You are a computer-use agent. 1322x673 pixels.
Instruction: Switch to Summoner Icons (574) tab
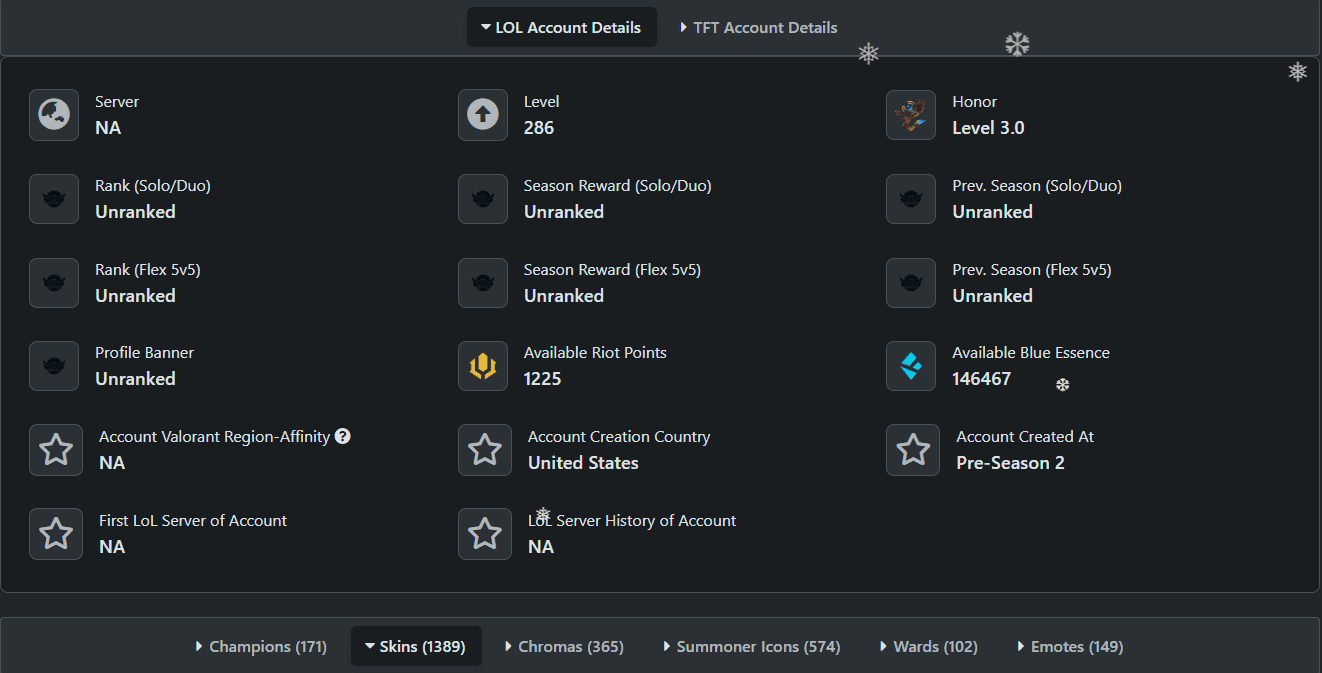(751, 647)
